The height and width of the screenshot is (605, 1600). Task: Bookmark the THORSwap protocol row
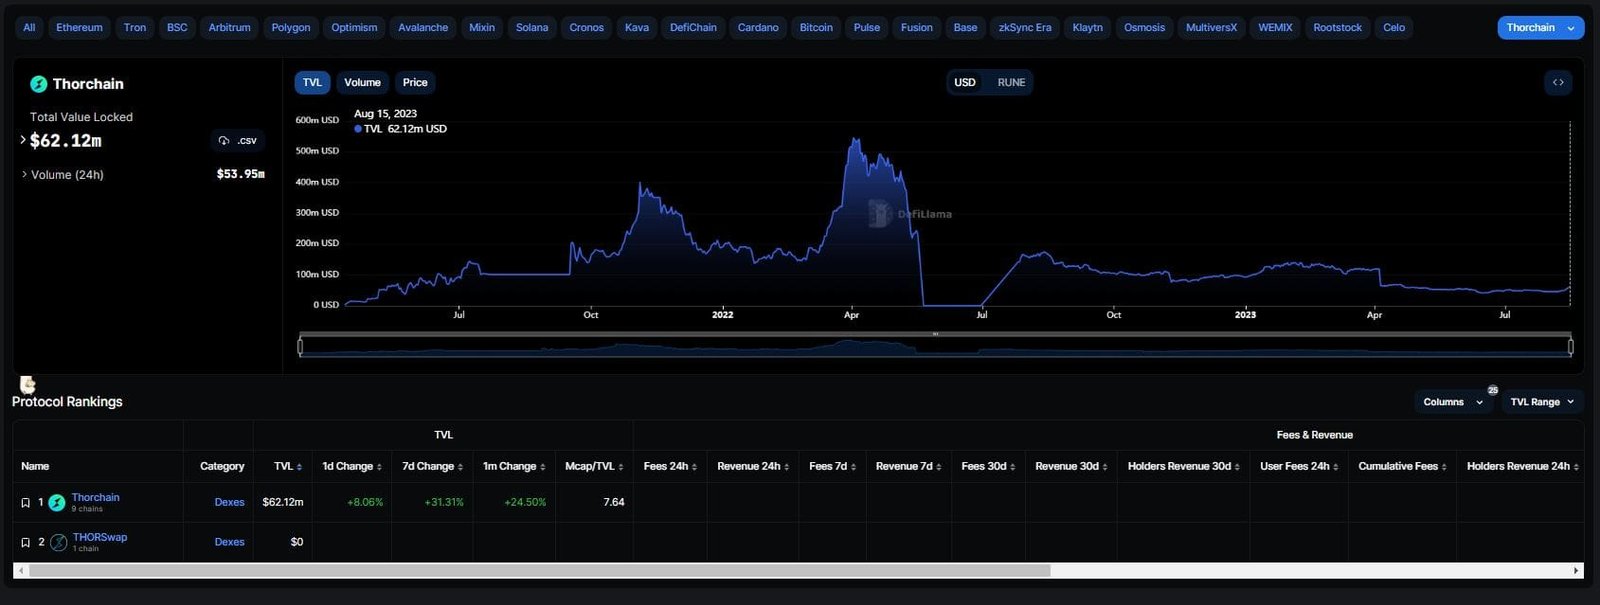point(26,543)
